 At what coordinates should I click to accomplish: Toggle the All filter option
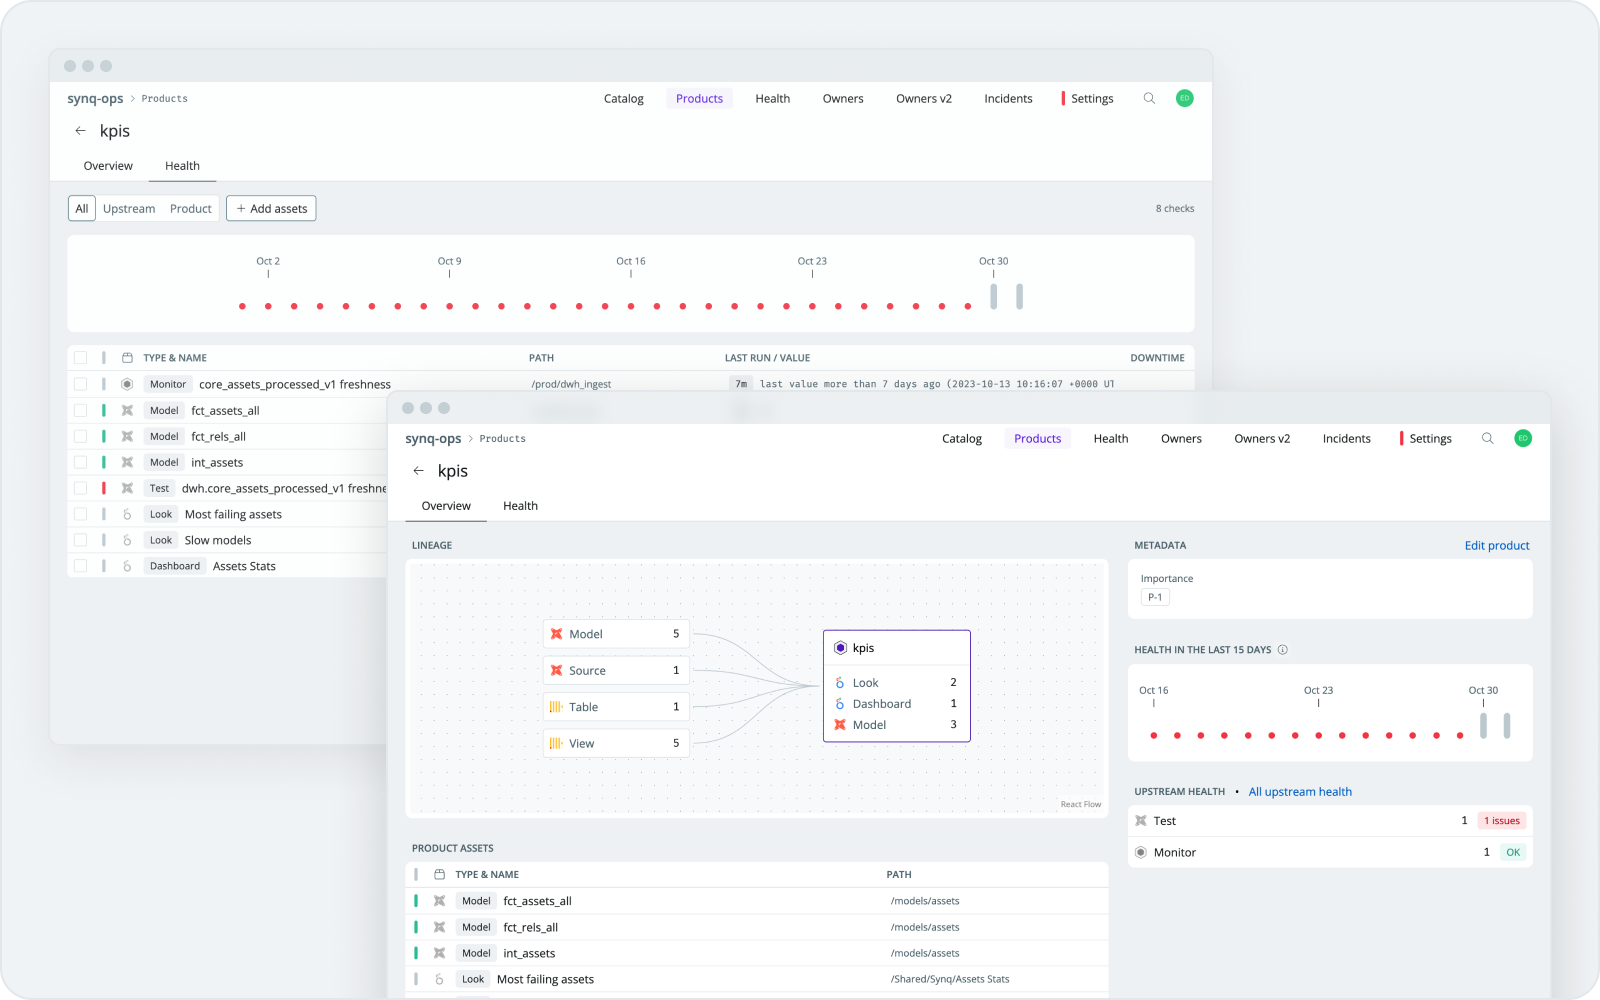coord(81,208)
